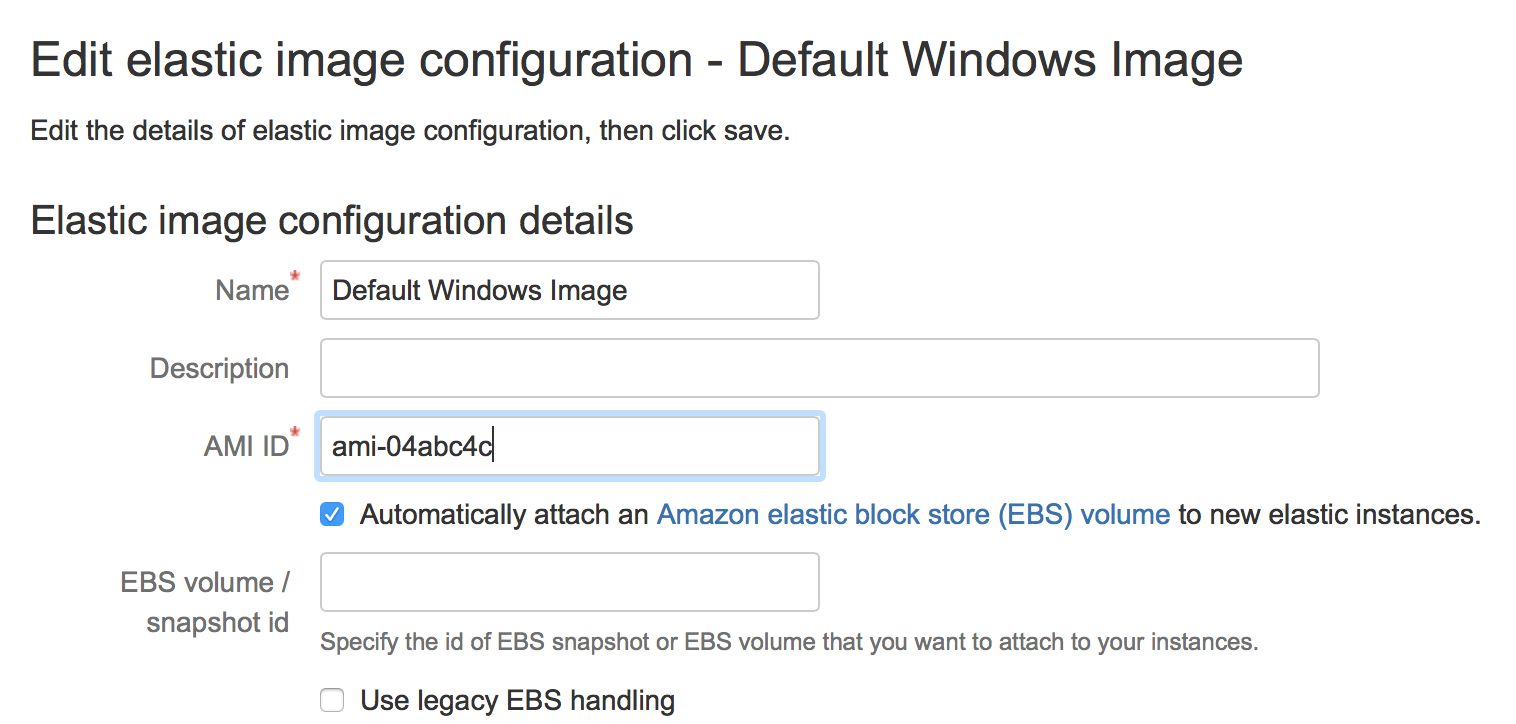Click the Name field label
This screenshot has width=1516, height=724.
pyautogui.click(x=251, y=290)
